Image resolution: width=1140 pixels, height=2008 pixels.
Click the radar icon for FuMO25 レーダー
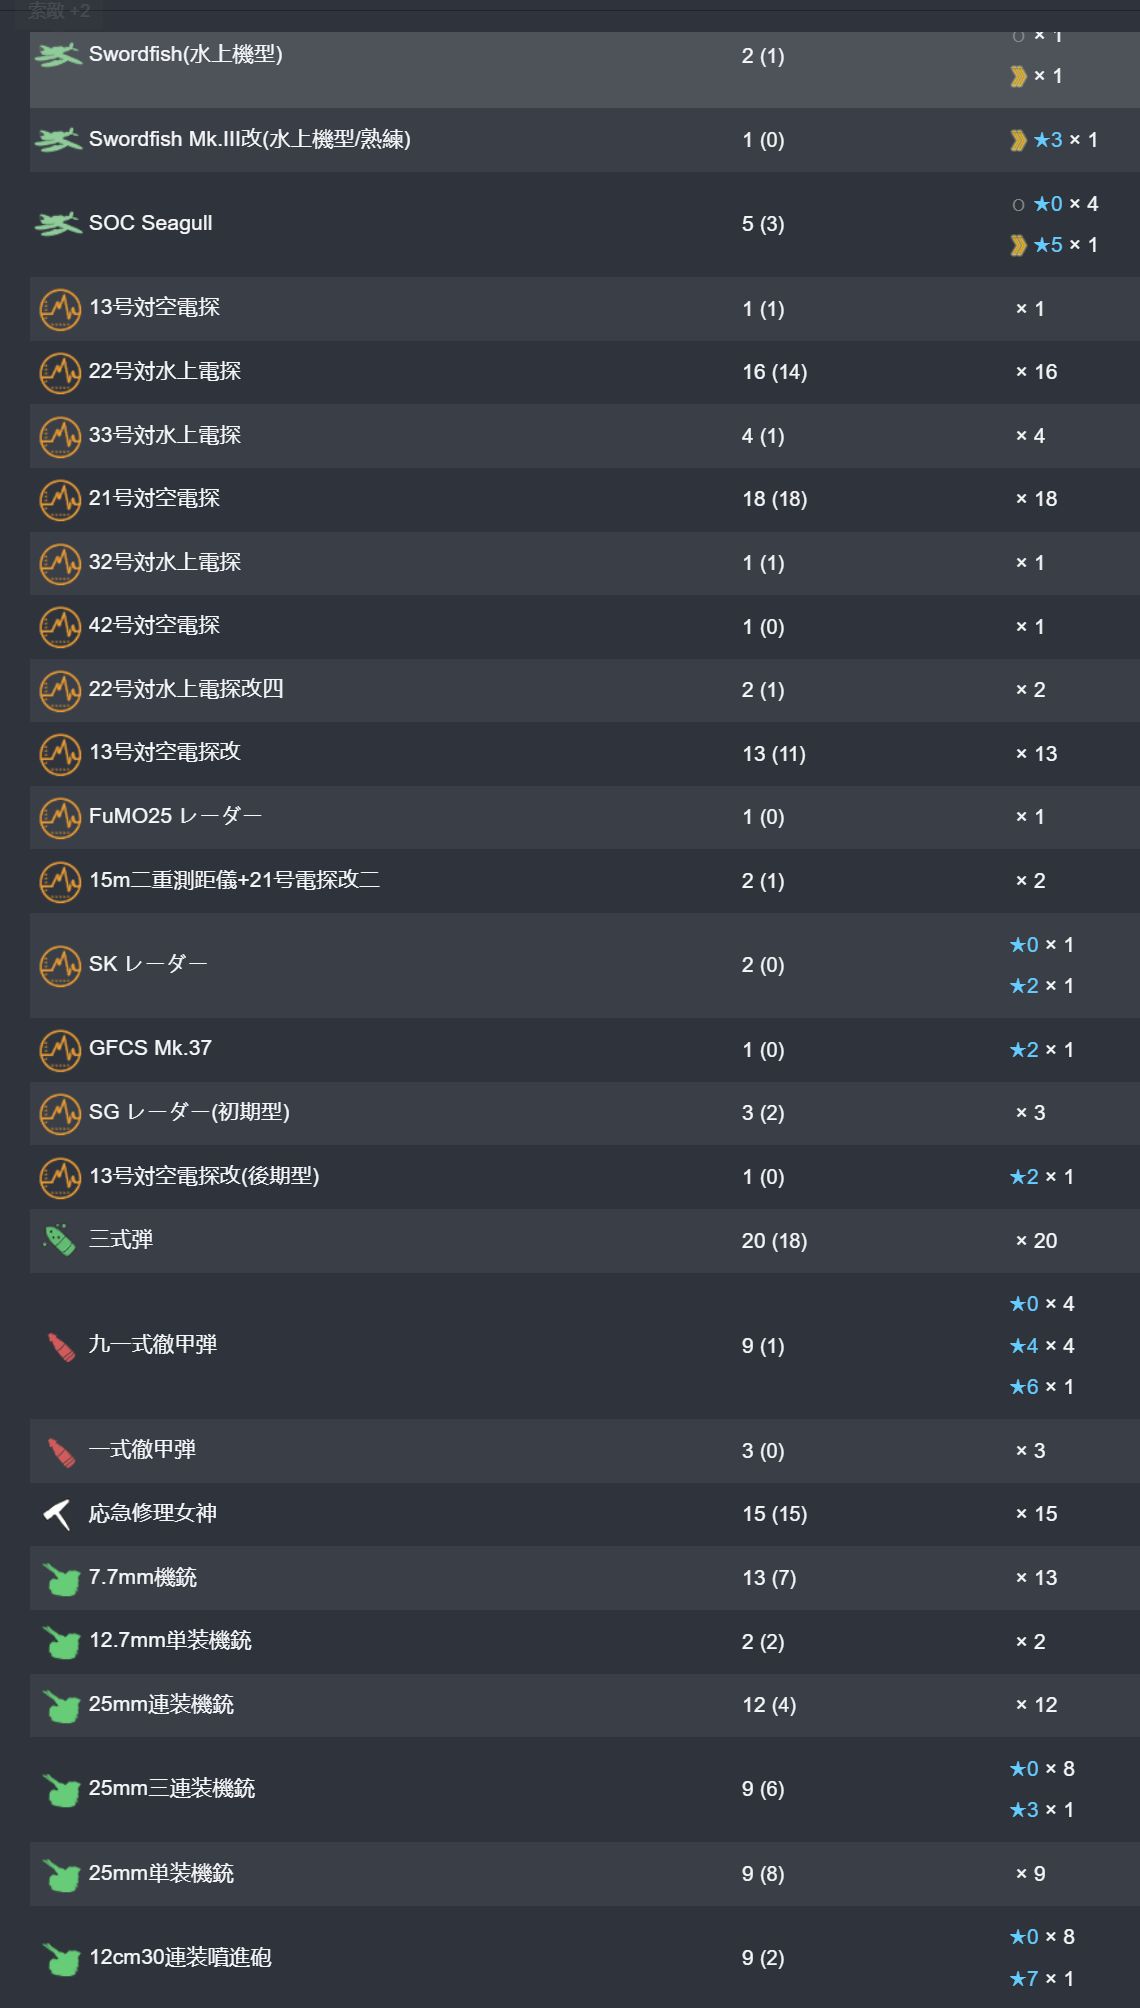click(60, 817)
